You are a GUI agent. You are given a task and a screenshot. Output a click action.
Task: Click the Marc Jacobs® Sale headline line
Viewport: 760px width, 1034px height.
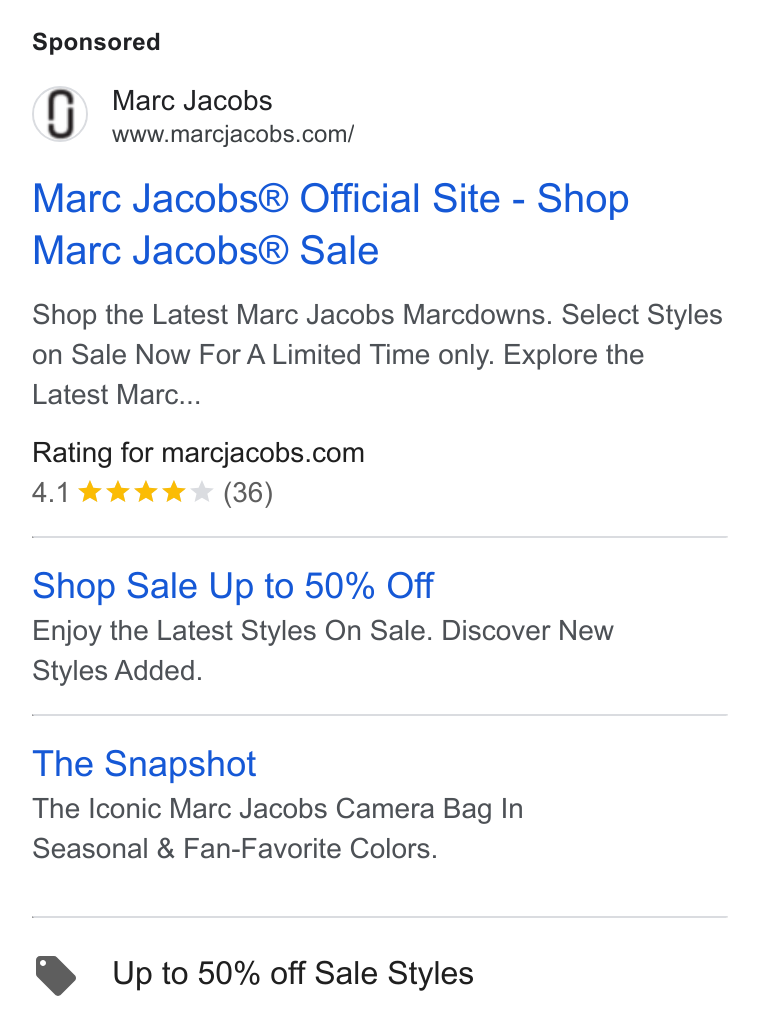pos(205,251)
